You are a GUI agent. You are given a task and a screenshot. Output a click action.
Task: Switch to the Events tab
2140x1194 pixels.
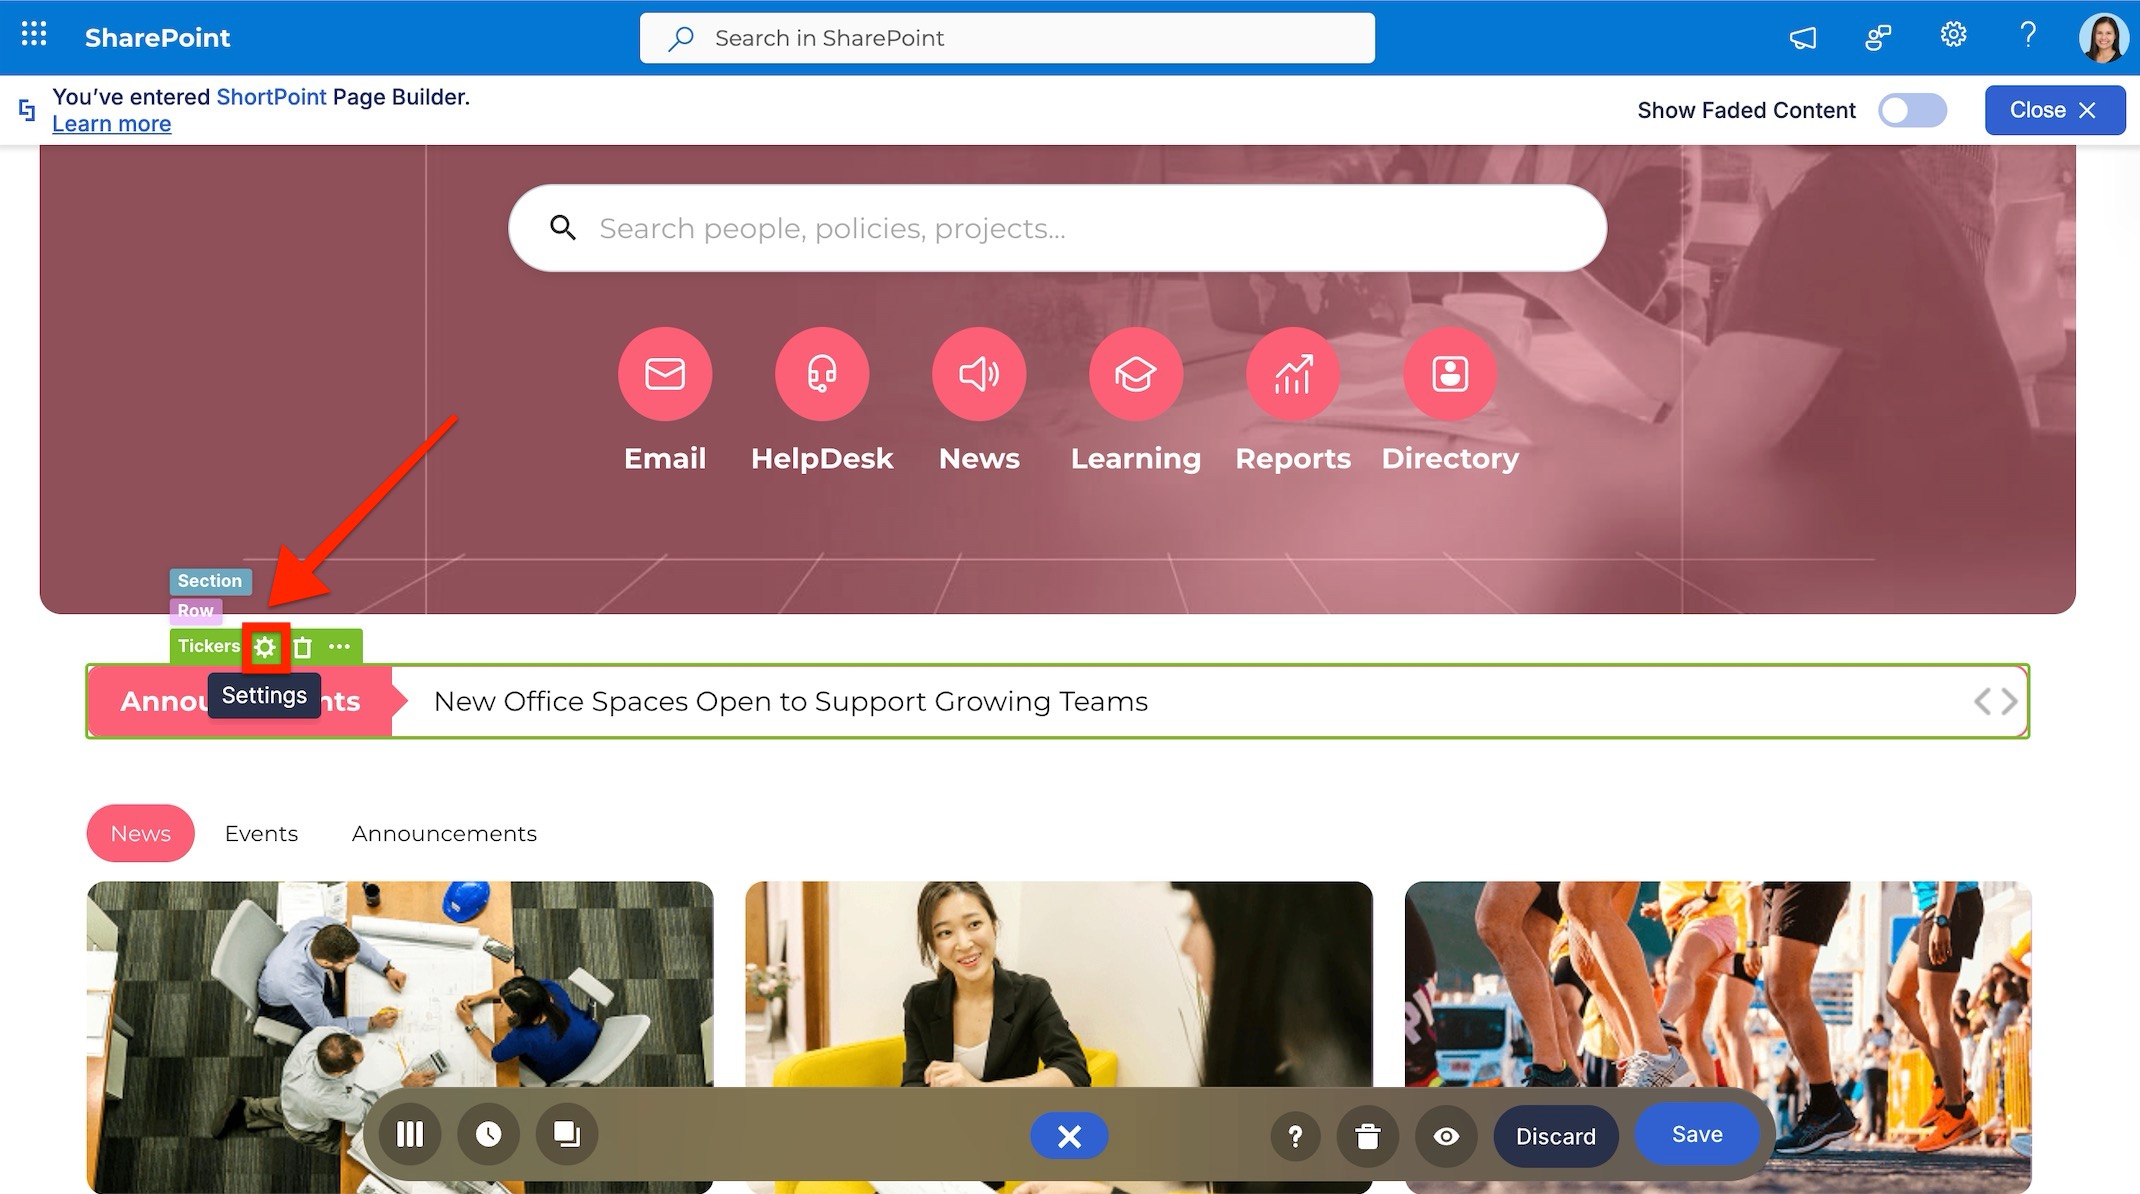pyautogui.click(x=261, y=833)
